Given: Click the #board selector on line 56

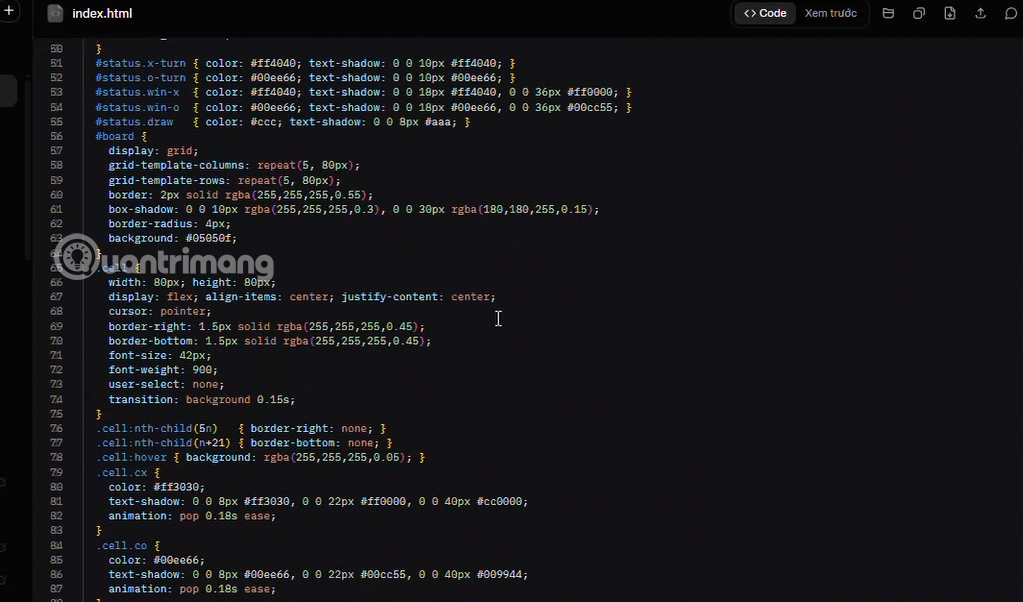Looking at the screenshot, I should [113, 136].
